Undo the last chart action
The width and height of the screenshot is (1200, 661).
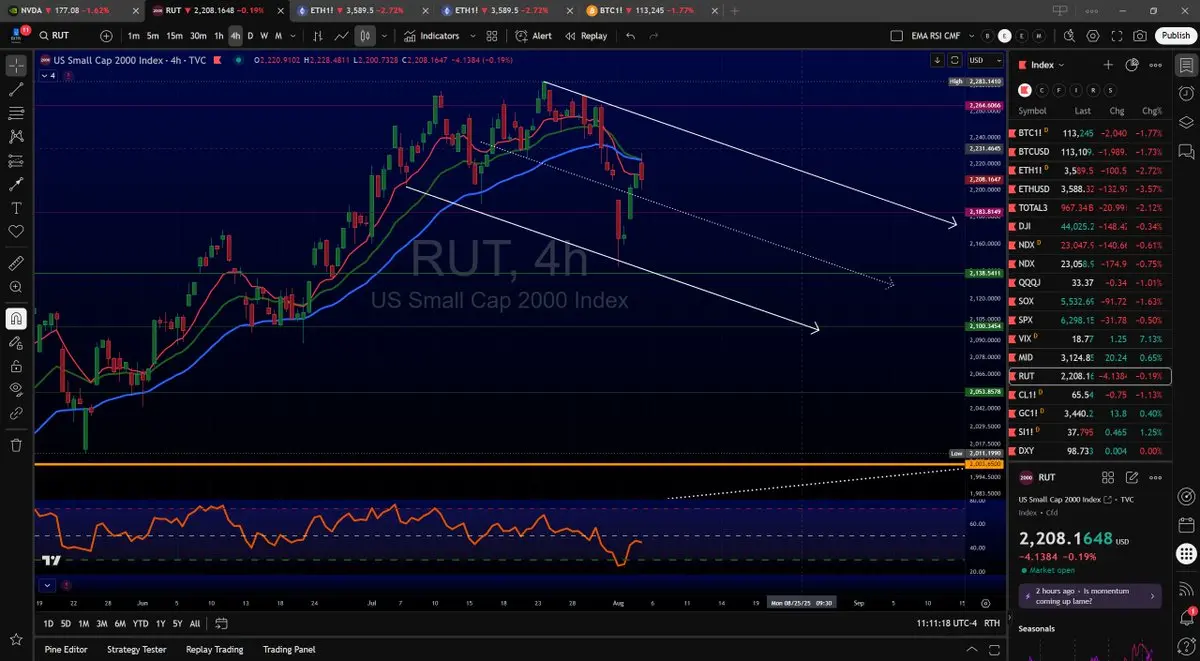(x=630, y=35)
